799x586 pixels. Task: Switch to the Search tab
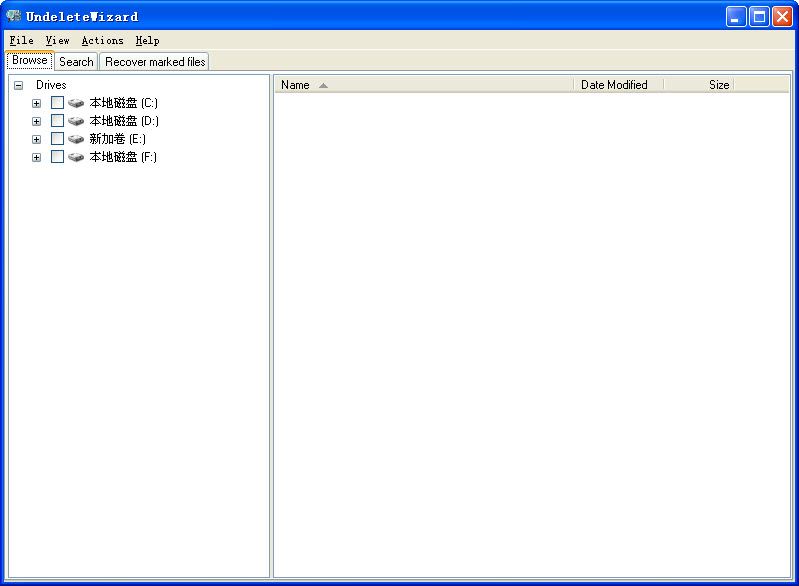click(76, 62)
